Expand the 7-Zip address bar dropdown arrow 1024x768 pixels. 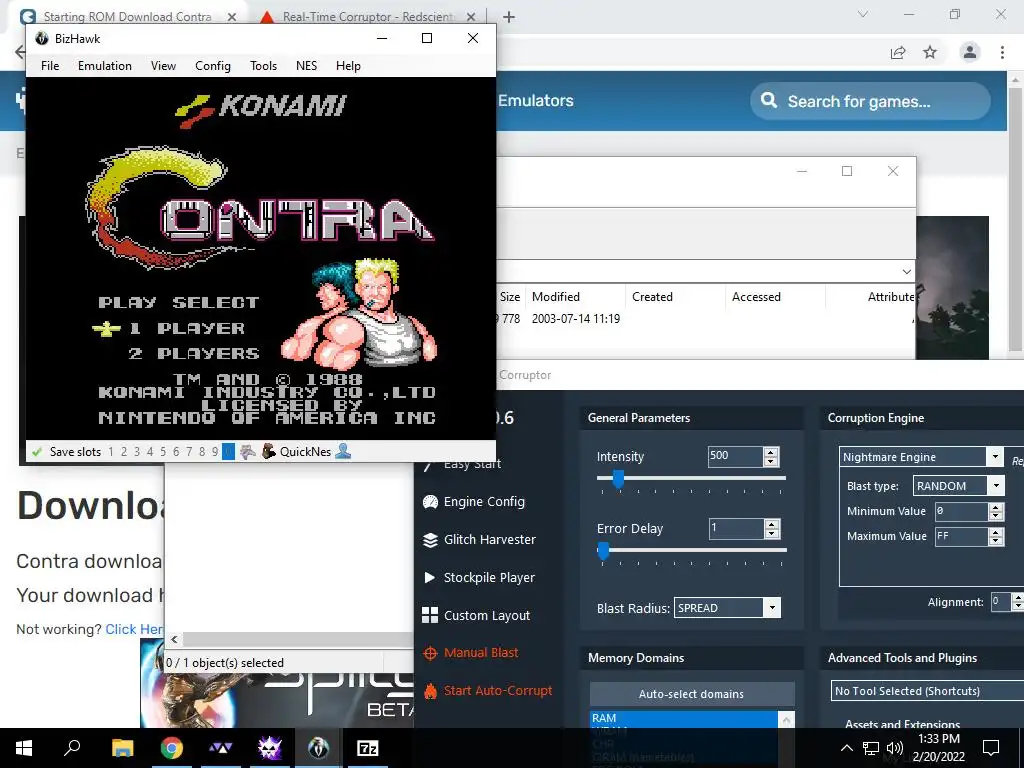[x=906, y=272]
